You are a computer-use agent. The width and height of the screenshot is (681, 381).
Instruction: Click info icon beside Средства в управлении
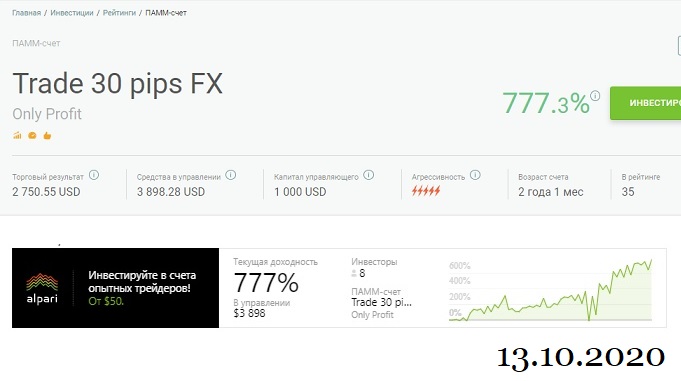click(231, 175)
